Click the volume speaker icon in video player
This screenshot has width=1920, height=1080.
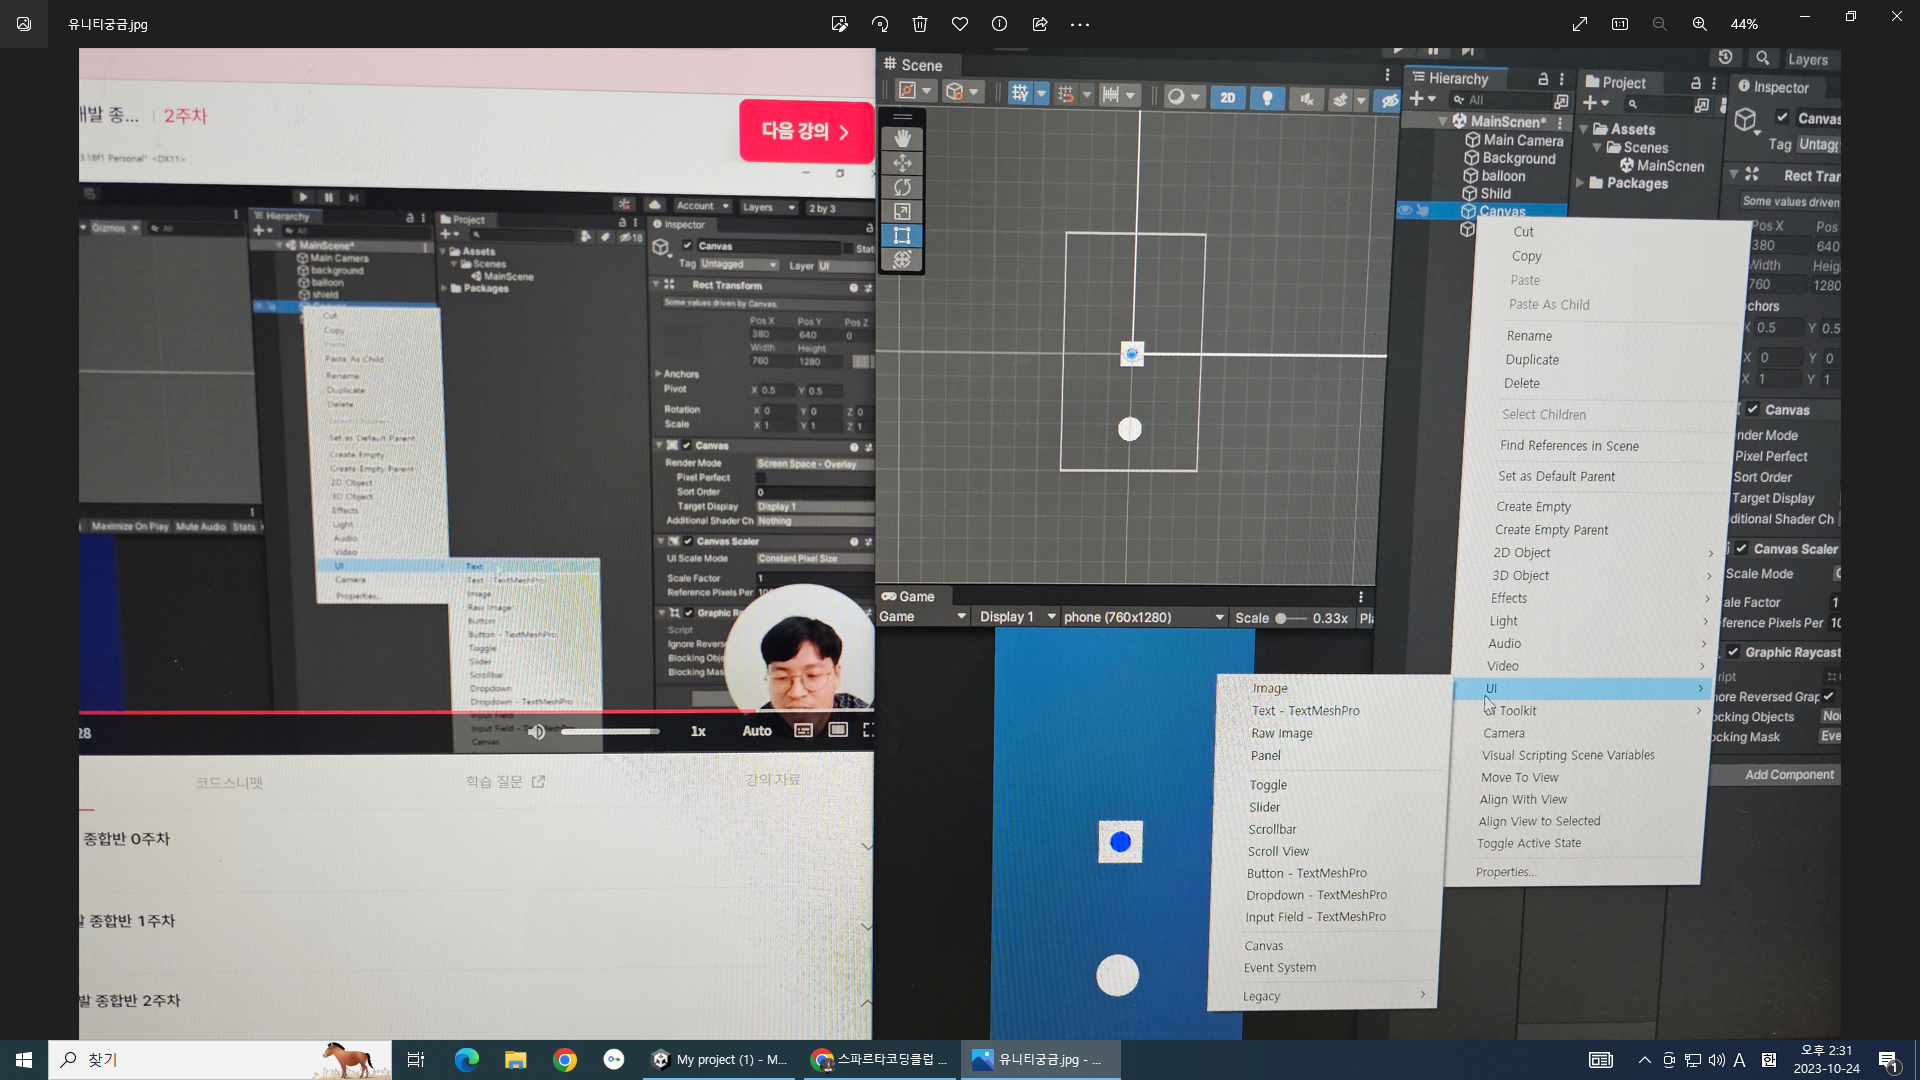click(x=537, y=731)
